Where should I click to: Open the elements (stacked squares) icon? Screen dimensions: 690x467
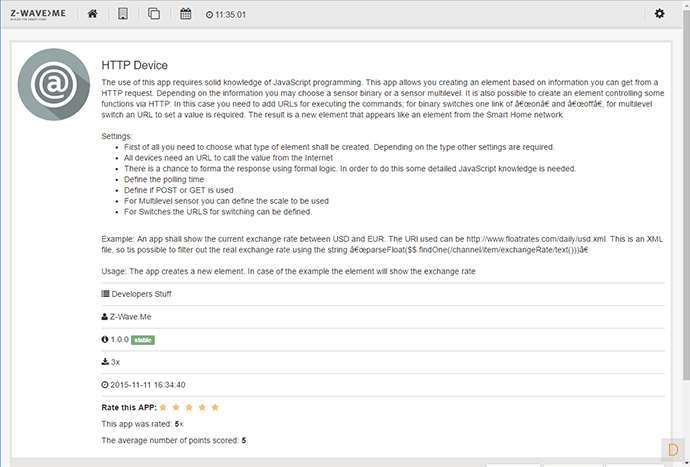pos(154,14)
